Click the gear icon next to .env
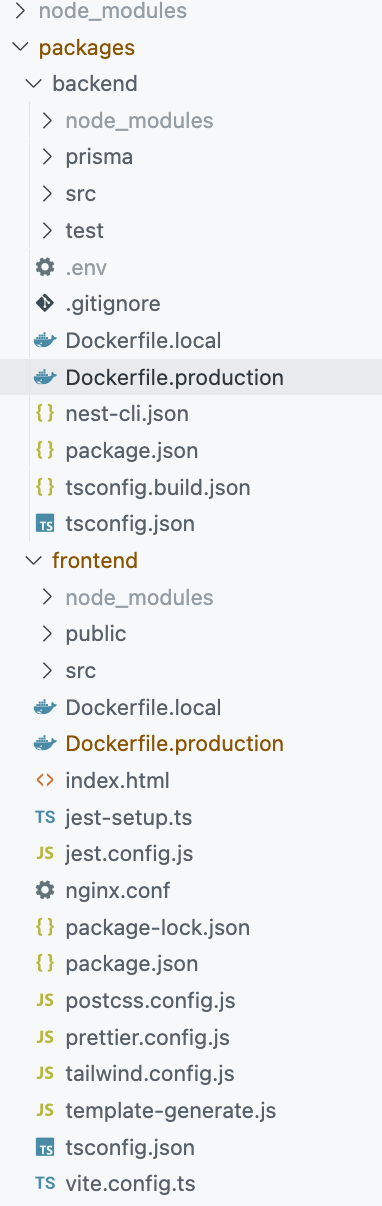Screen dimensions: 382x1206 (45, 267)
